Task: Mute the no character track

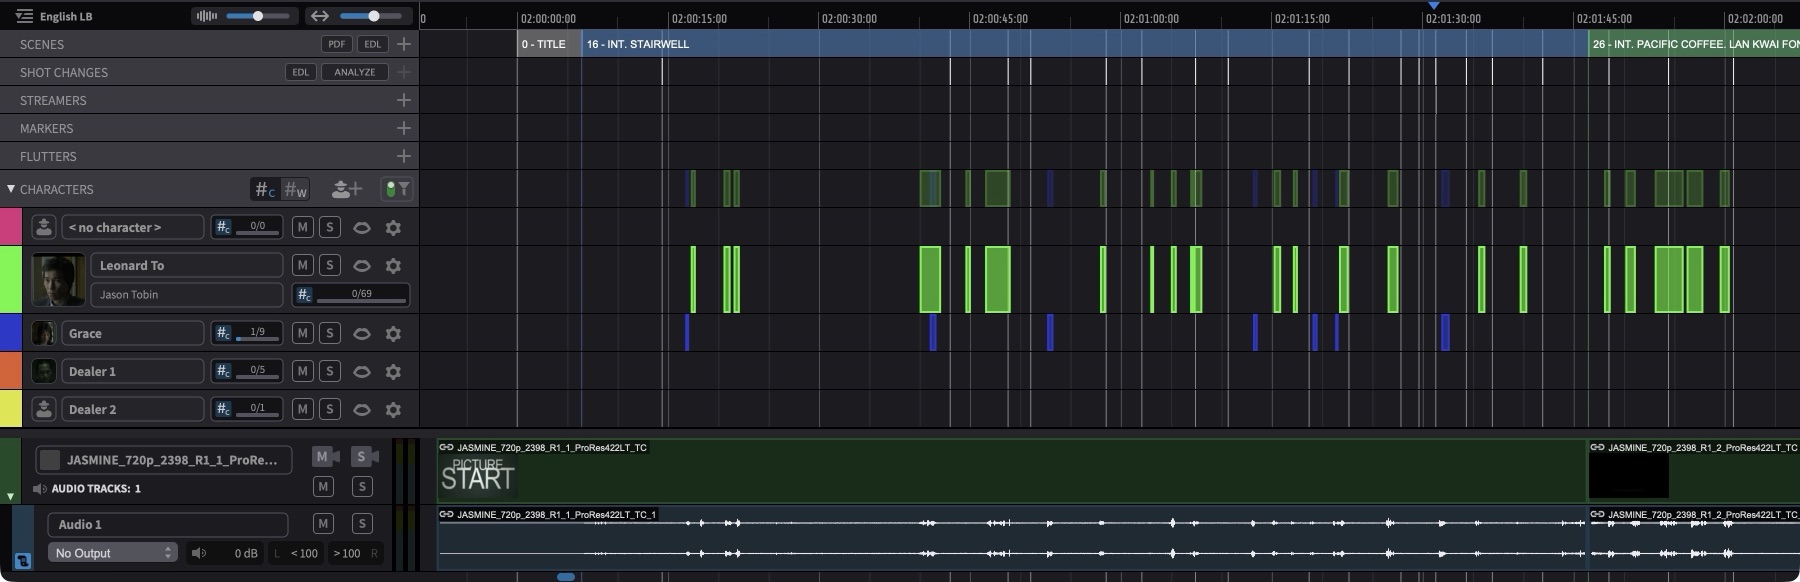Action: point(302,227)
